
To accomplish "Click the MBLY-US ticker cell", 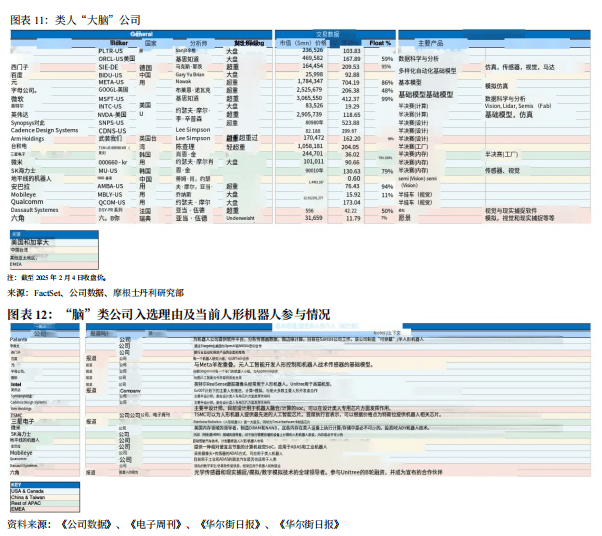I will point(110,195).
